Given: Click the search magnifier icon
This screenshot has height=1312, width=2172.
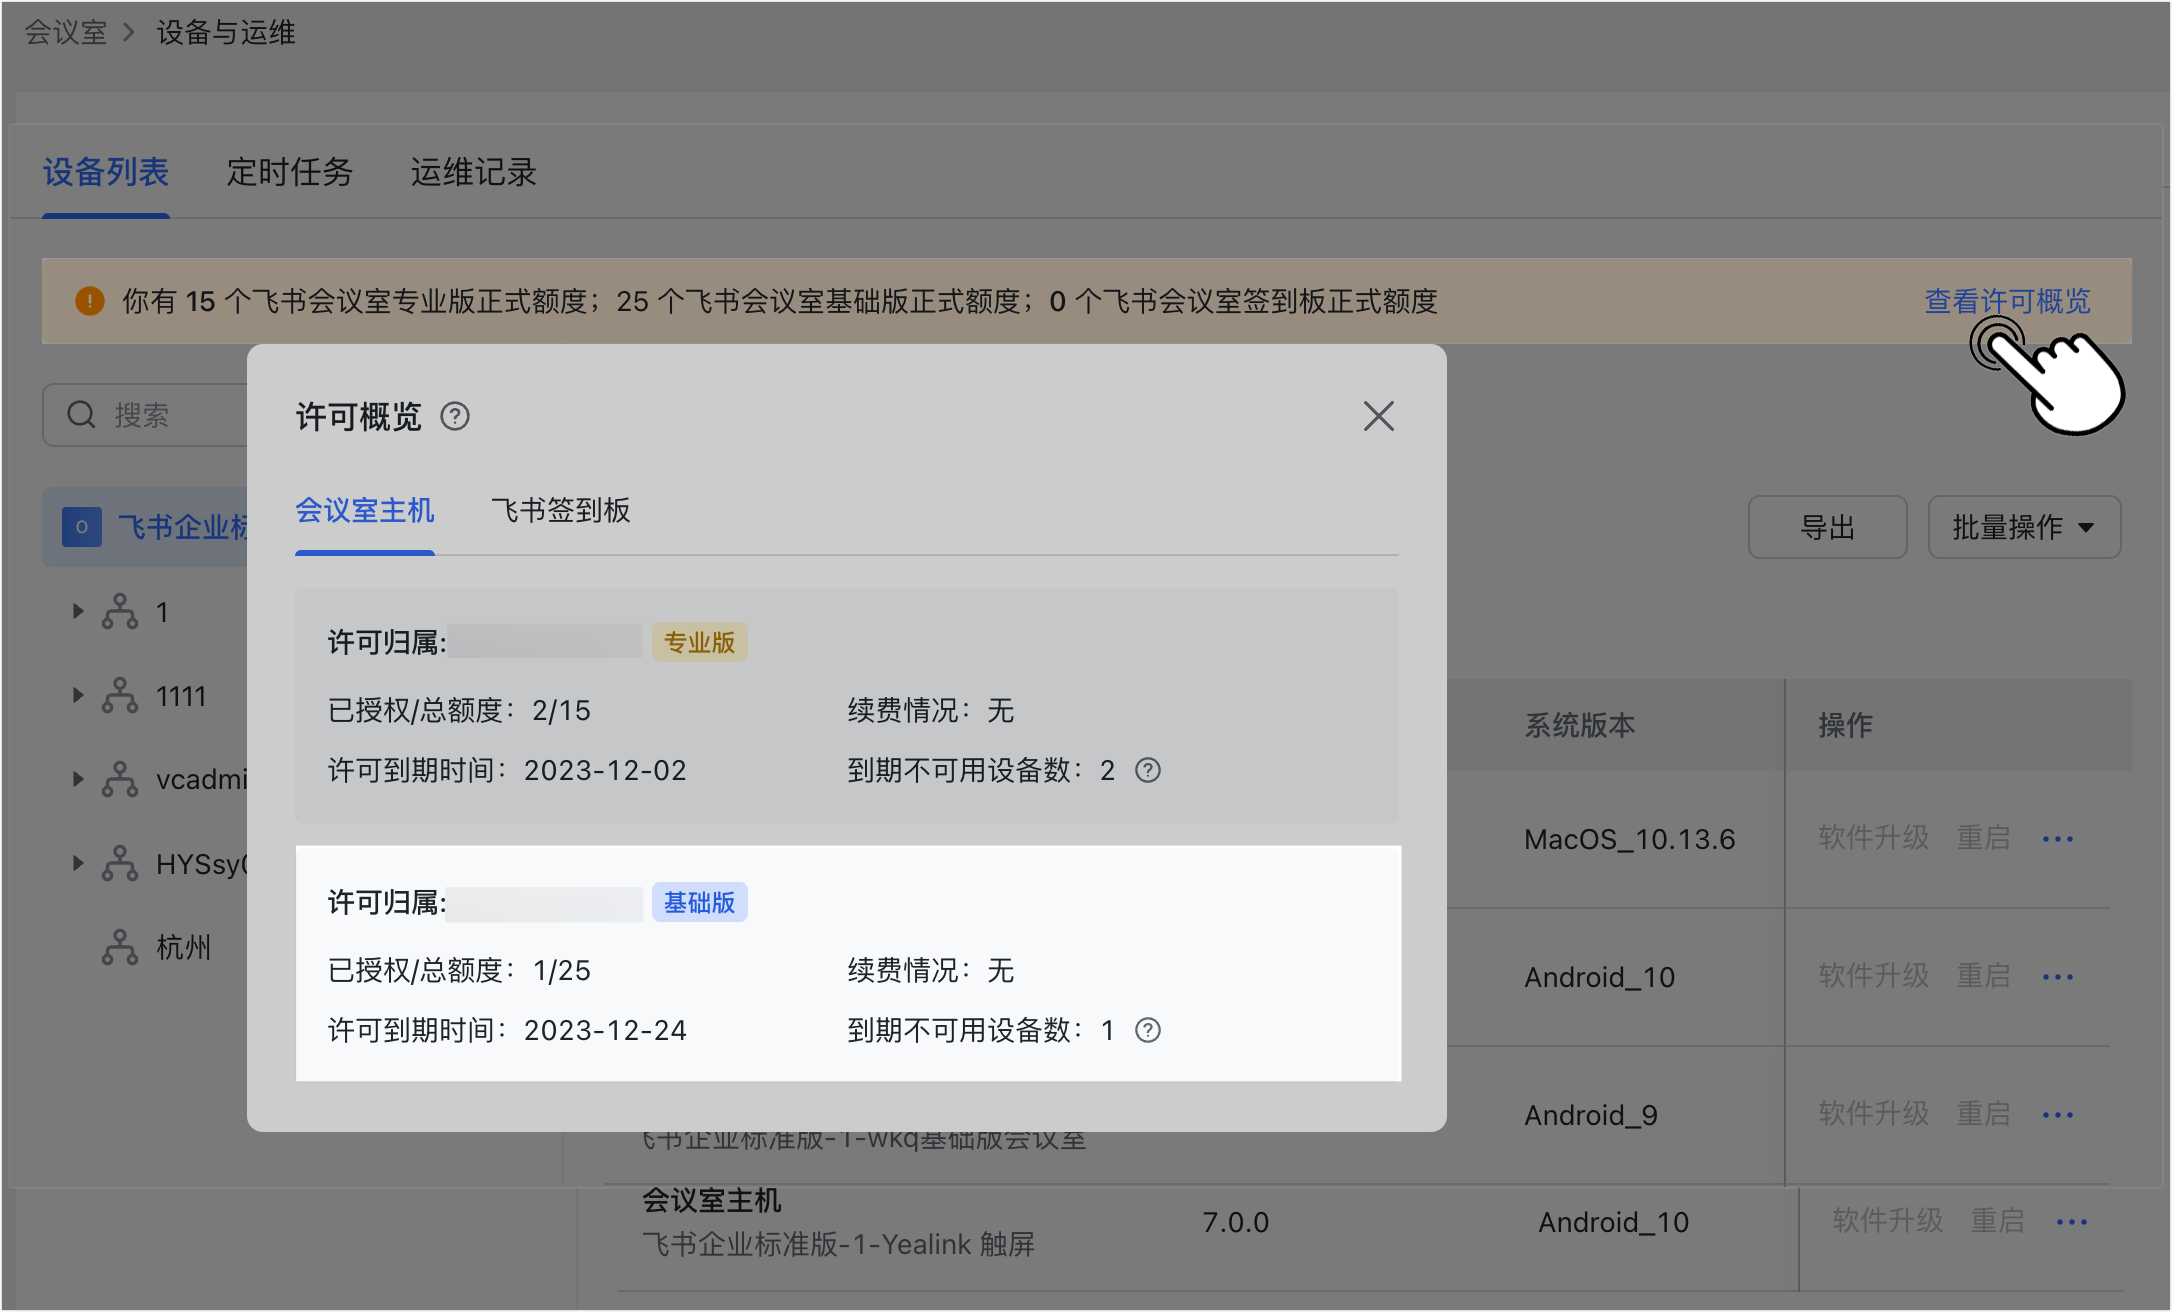Looking at the screenshot, I should pyautogui.click(x=81, y=414).
